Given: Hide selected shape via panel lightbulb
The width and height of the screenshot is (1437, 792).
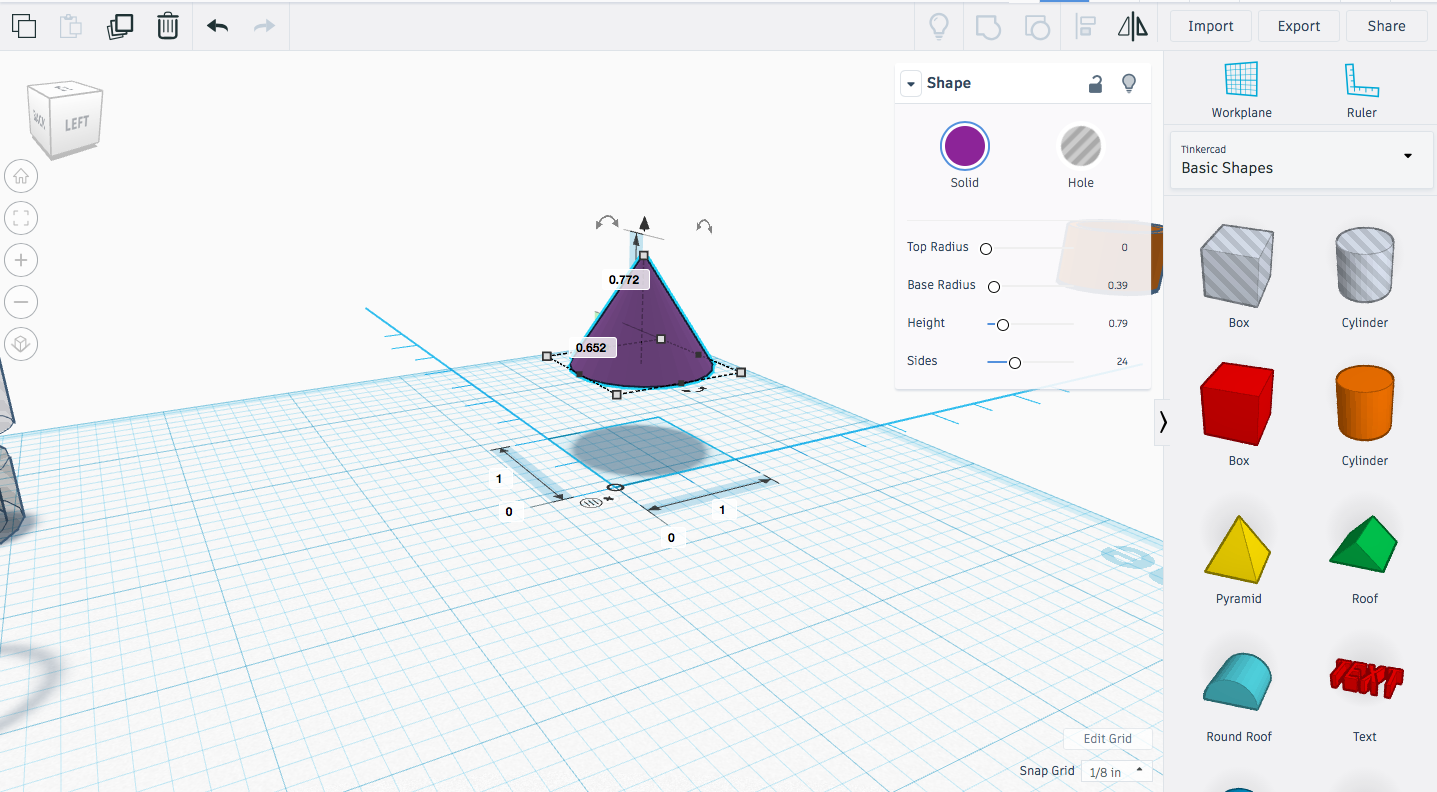Looking at the screenshot, I should tap(1129, 83).
